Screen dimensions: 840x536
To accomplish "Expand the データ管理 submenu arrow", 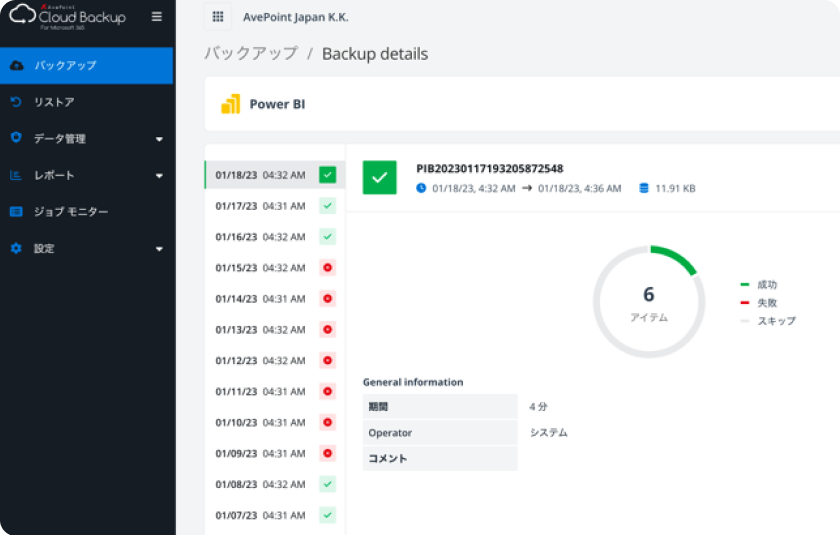I will point(159,139).
